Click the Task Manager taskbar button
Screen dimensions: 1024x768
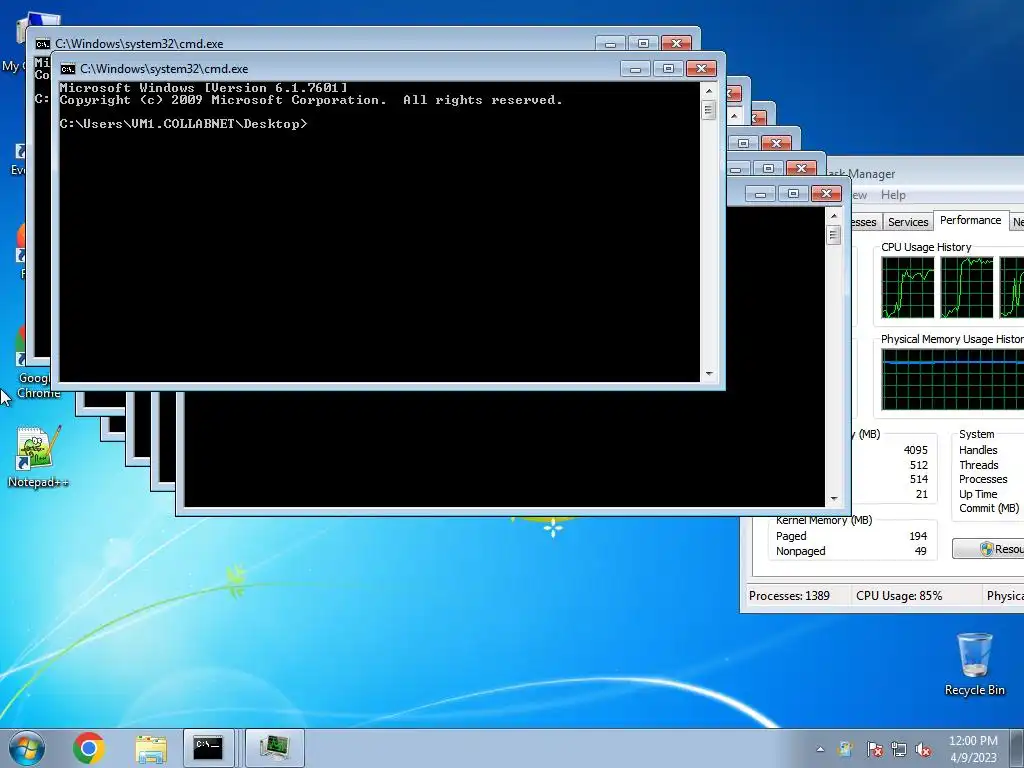click(275, 748)
